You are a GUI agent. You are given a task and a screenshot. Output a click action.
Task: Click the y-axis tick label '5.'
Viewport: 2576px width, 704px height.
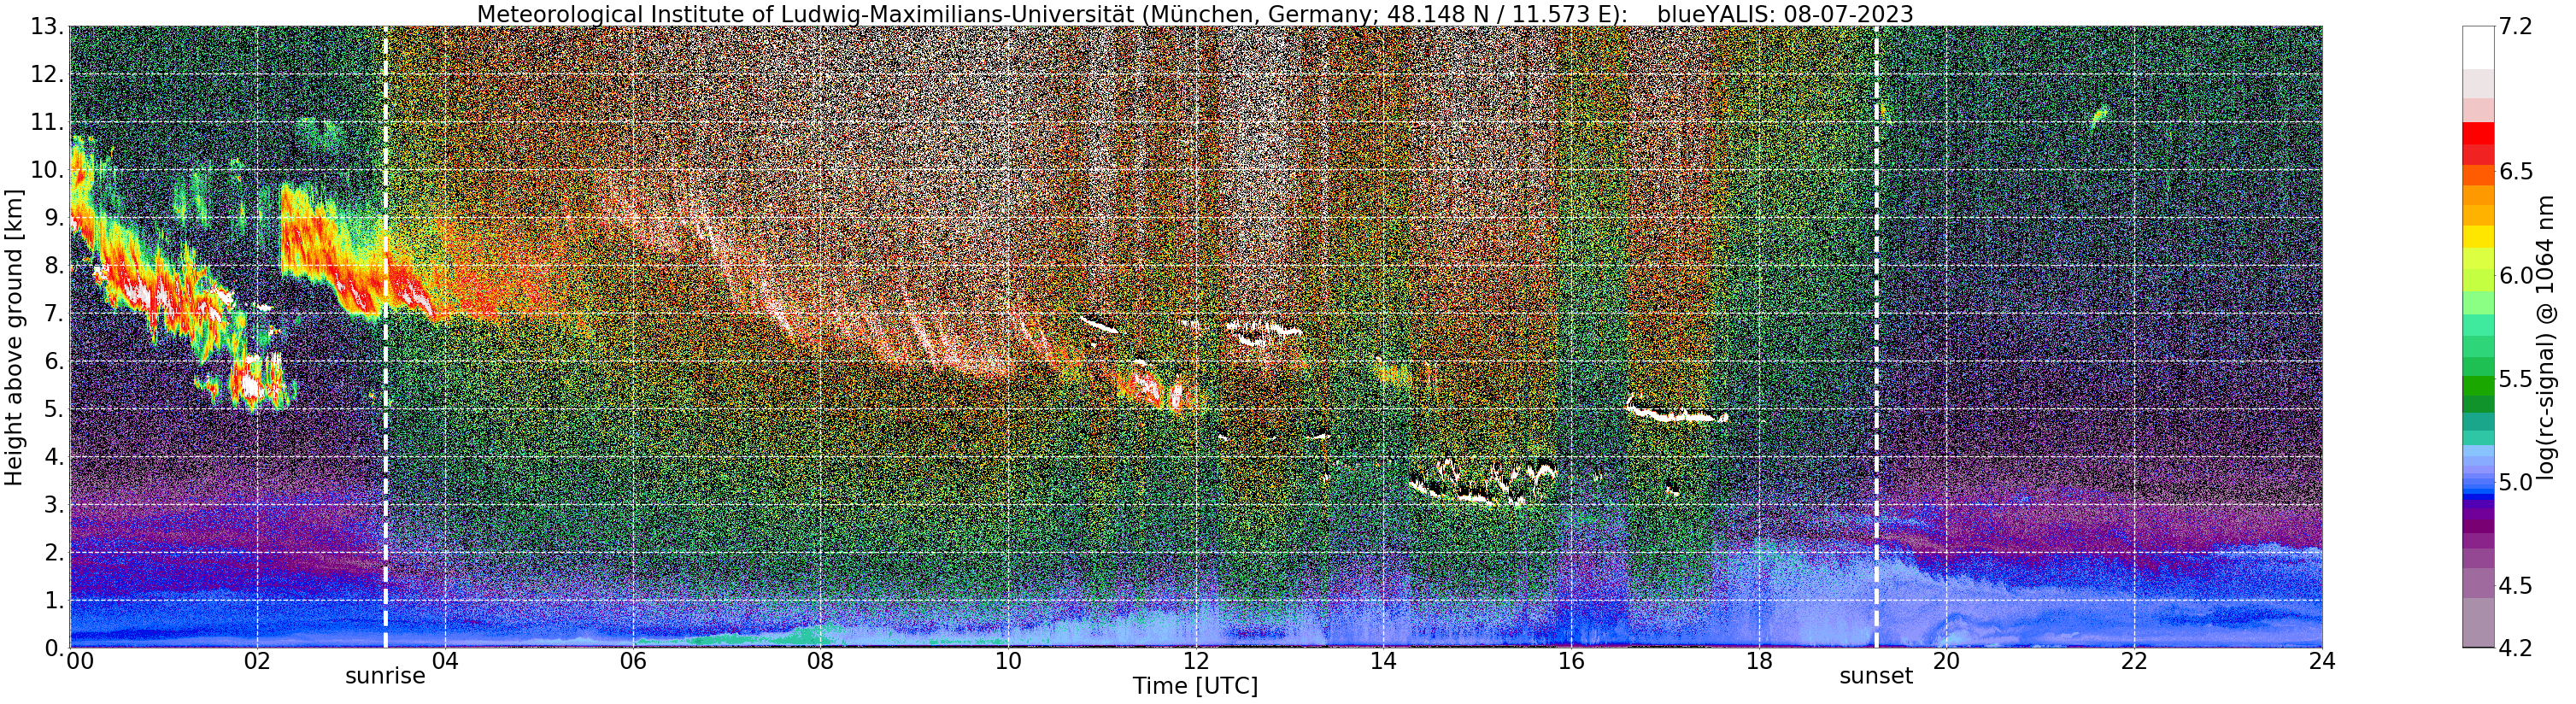pos(54,409)
